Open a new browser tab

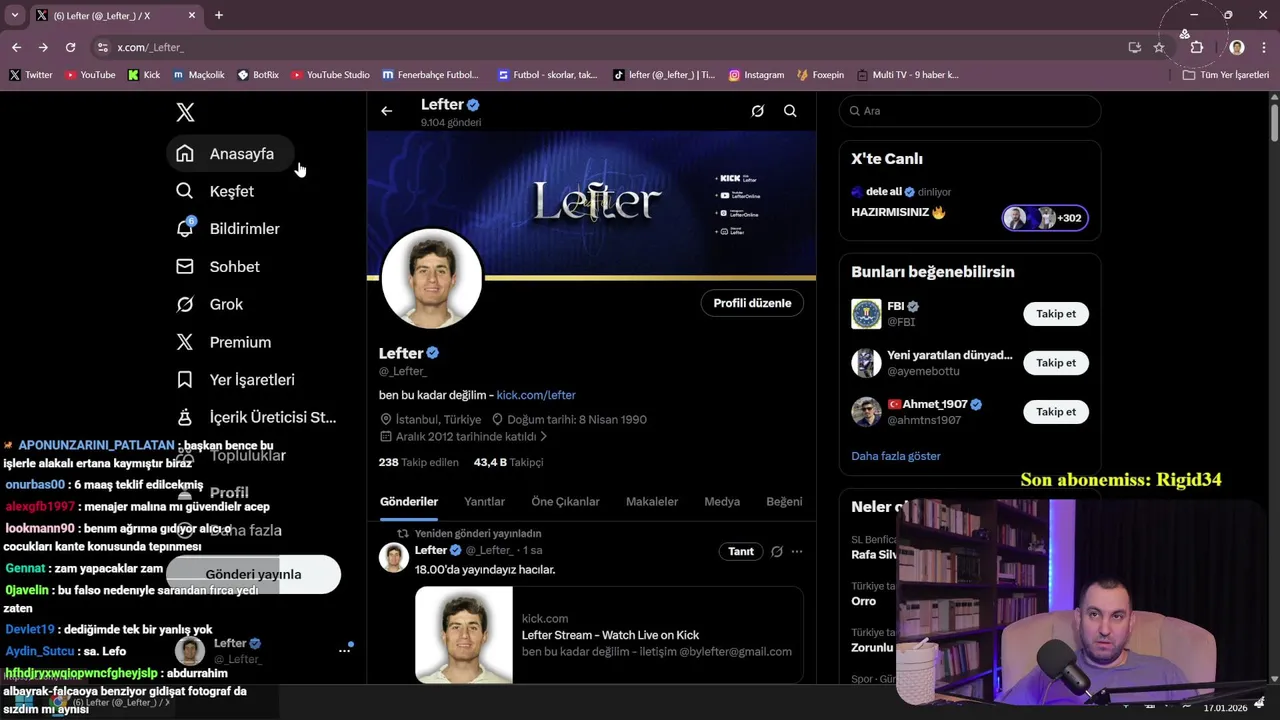(x=219, y=15)
